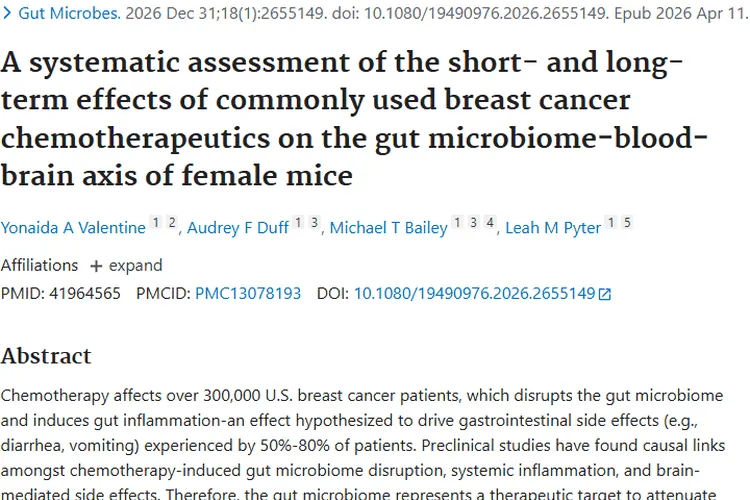The height and width of the screenshot is (500, 750).
Task: Click the external link icon after DOI
Action: tap(604, 294)
